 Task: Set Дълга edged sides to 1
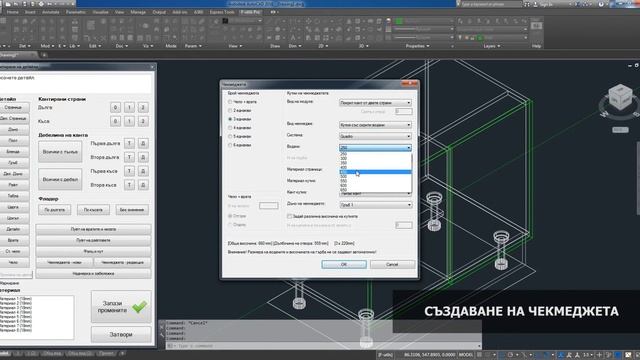(x=129, y=107)
